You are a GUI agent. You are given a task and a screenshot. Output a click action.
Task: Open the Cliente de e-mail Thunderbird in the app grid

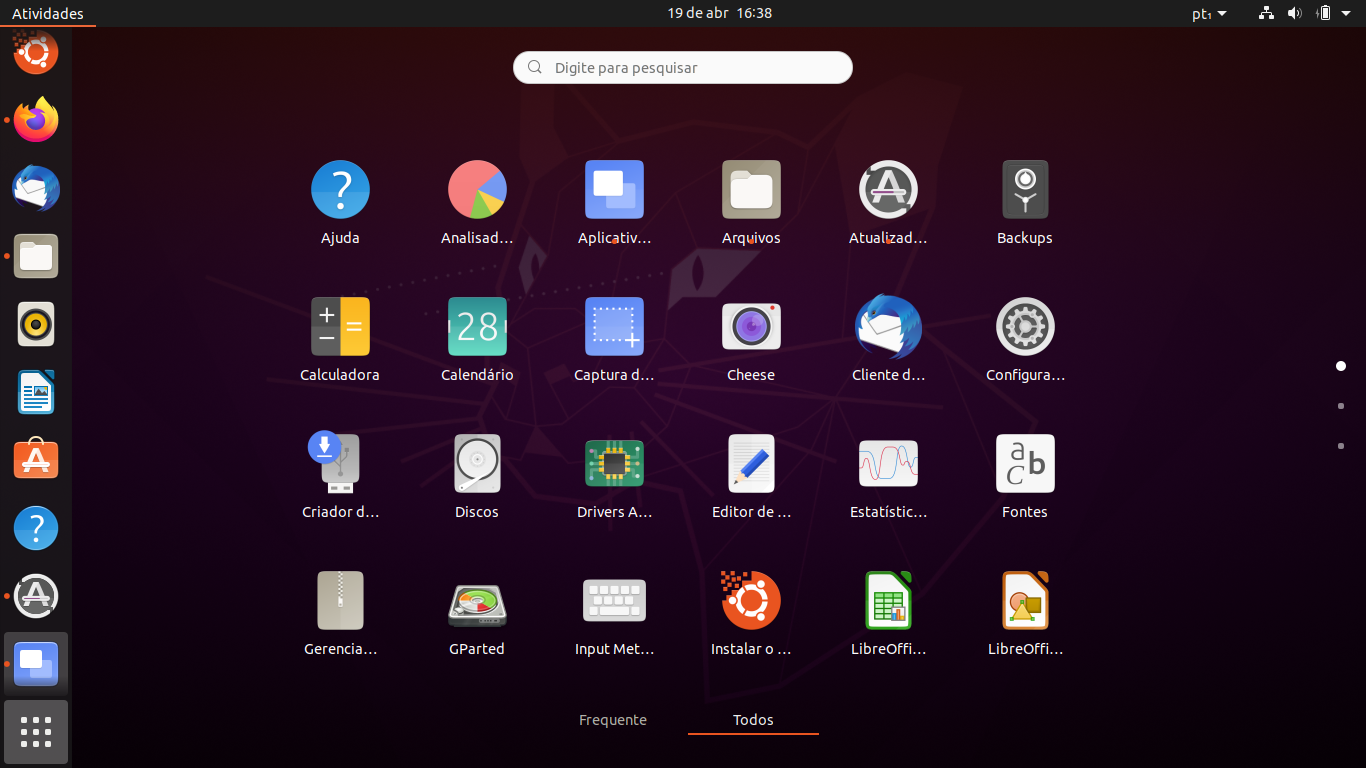pos(888,327)
